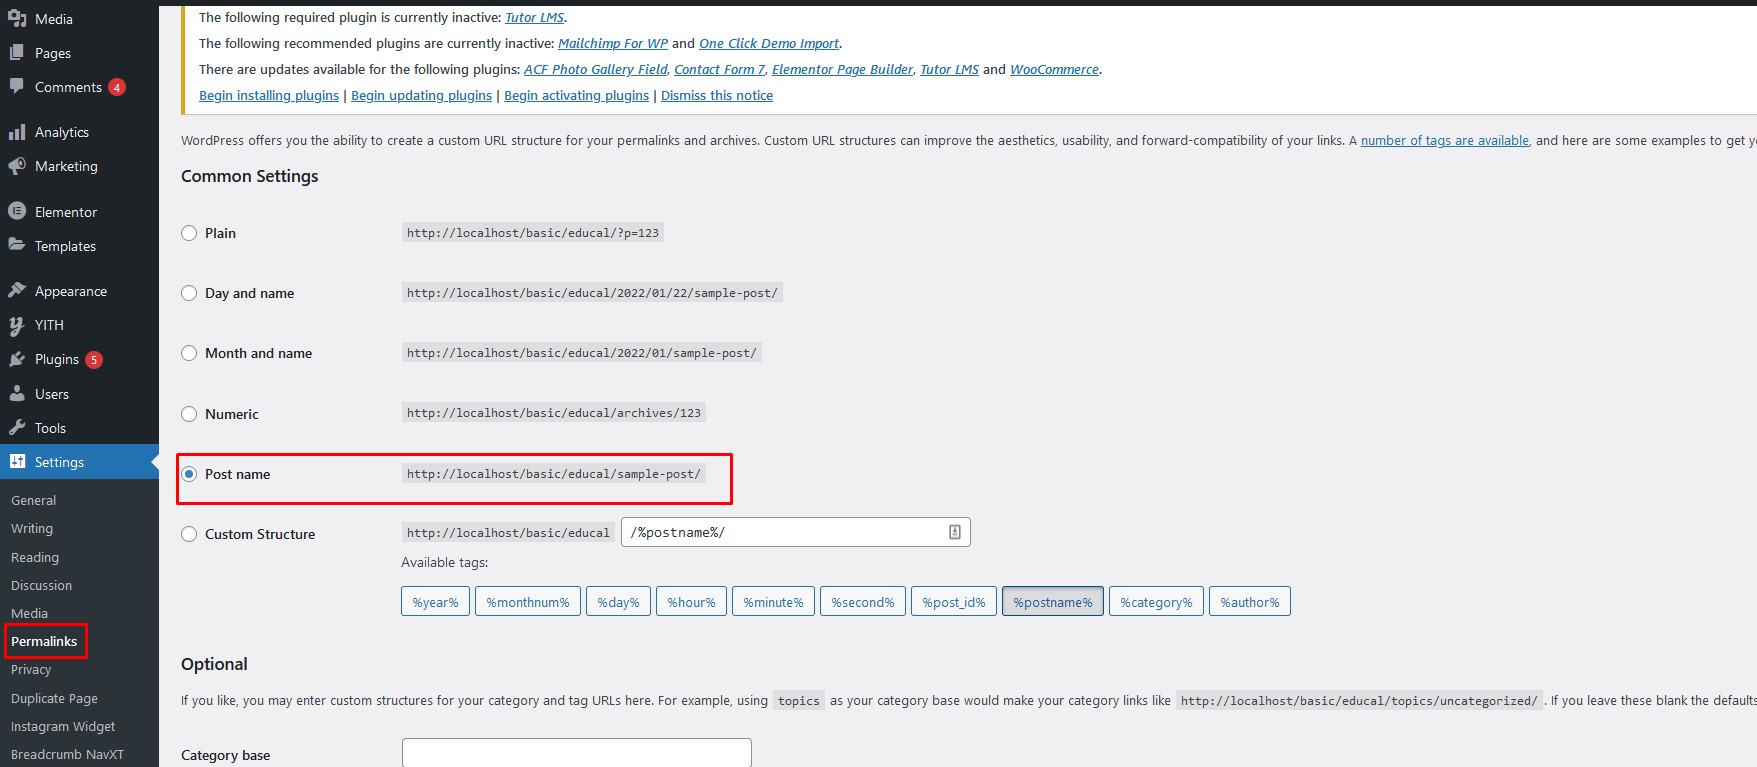This screenshot has height=767, width=1757.
Task: Click the icon inside custom structure field
Action: 954,532
